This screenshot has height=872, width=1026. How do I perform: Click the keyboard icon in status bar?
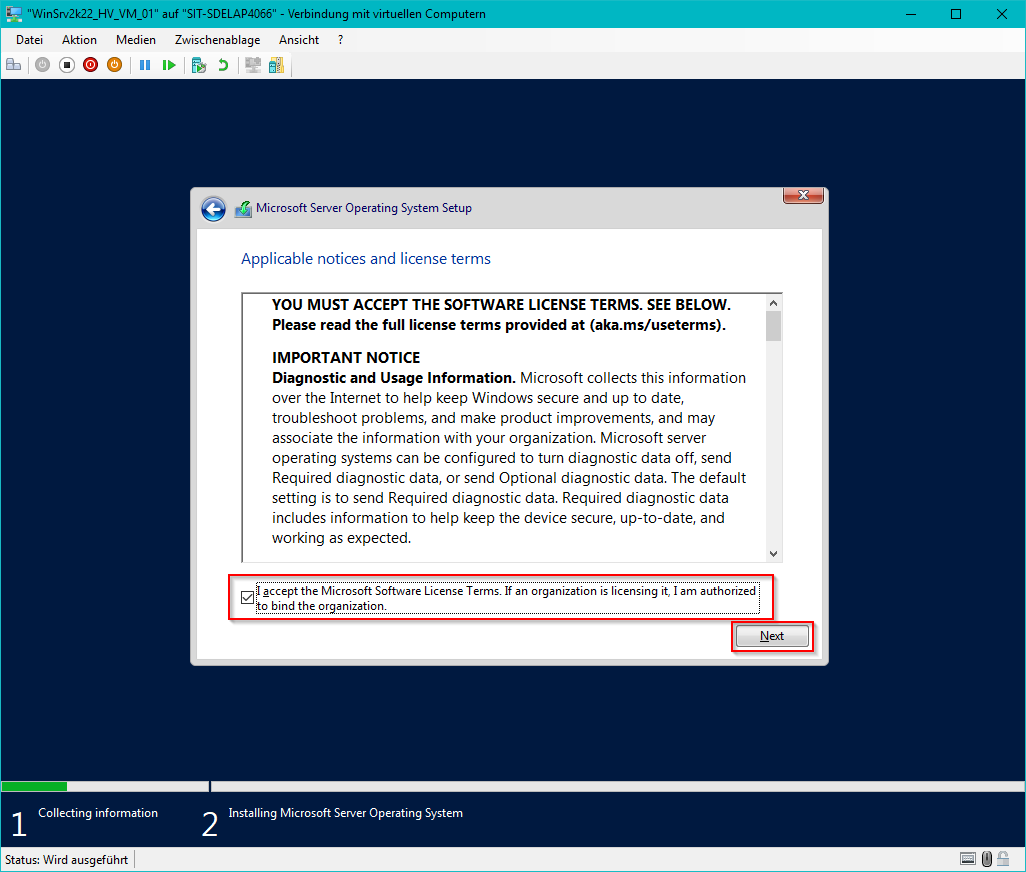pyautogui.click(x=967, y=859)
